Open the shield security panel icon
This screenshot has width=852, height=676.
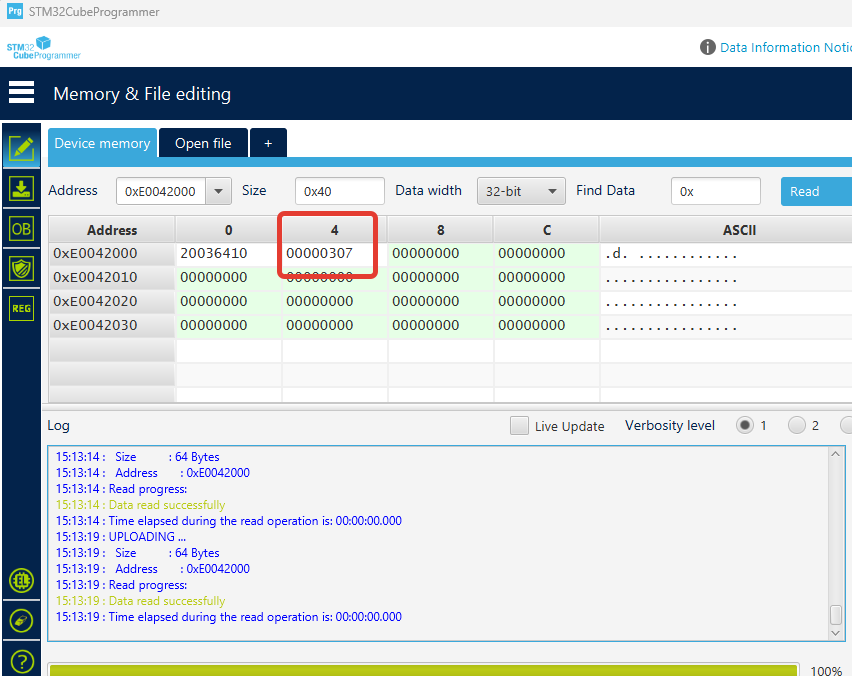(x=21, y=268)
